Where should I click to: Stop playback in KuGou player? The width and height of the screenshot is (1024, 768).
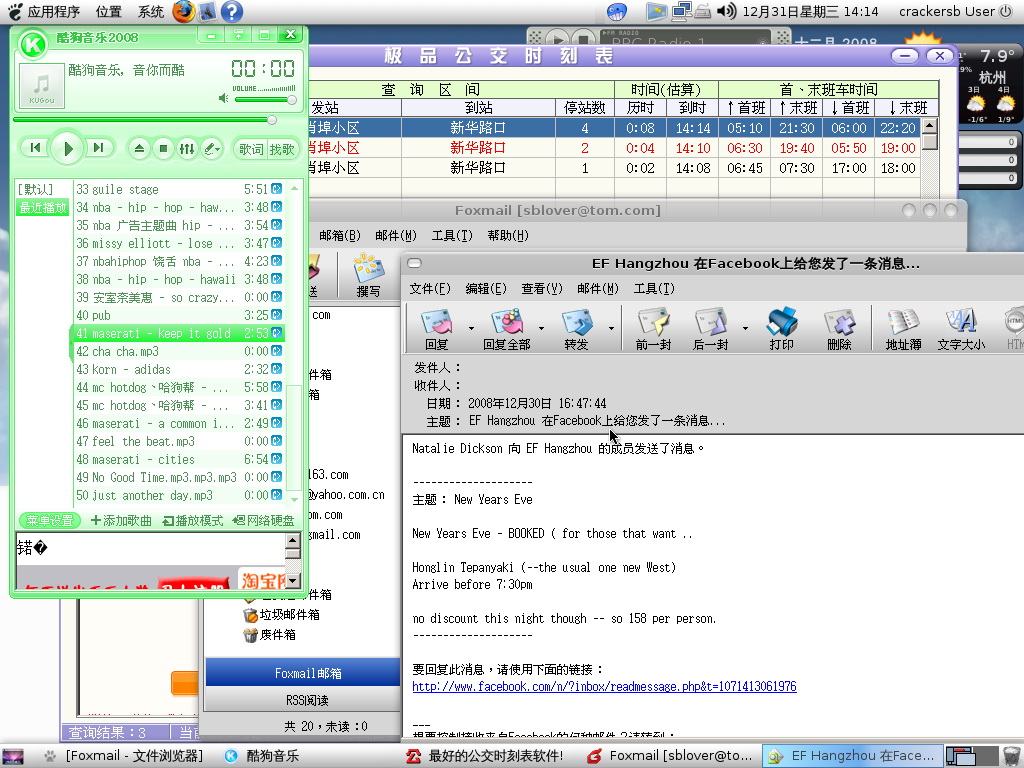(x=163, y=149)
